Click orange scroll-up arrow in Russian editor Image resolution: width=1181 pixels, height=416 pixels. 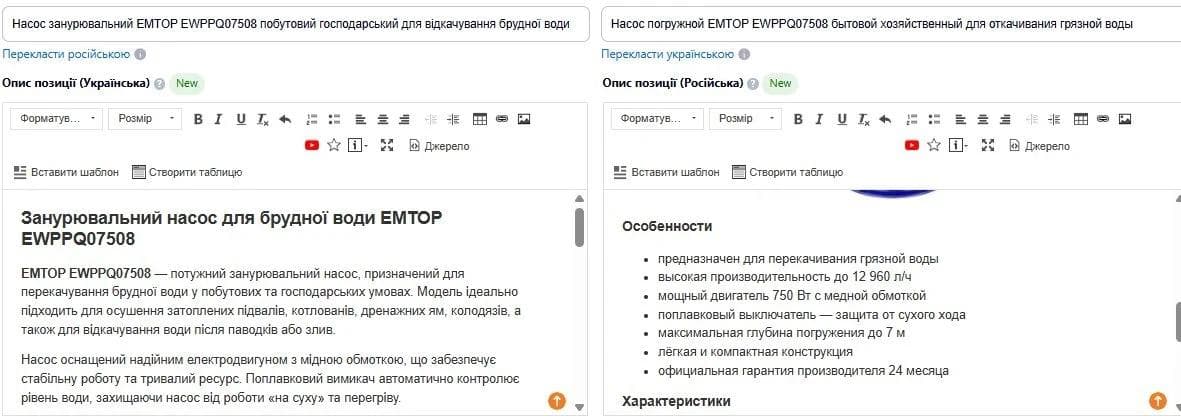click(x=1157, y=400)
